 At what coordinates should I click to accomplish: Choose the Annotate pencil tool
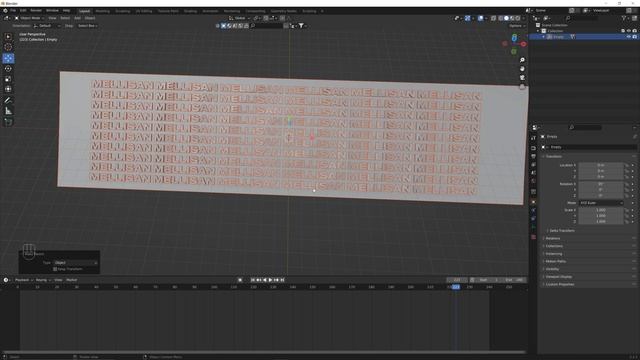(x=8, y=100)
